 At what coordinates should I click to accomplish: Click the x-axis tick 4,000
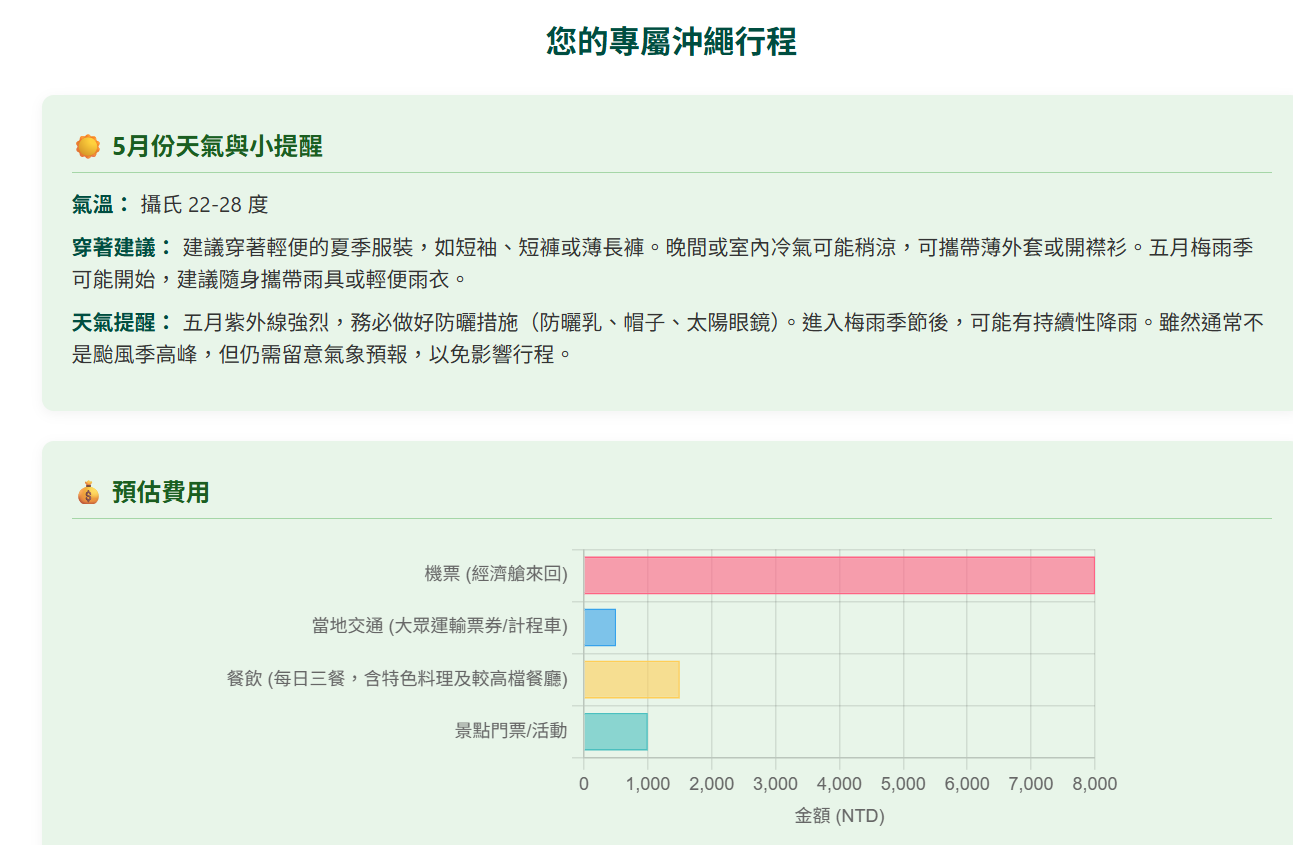pyautogui.click(x=839, y=784)
